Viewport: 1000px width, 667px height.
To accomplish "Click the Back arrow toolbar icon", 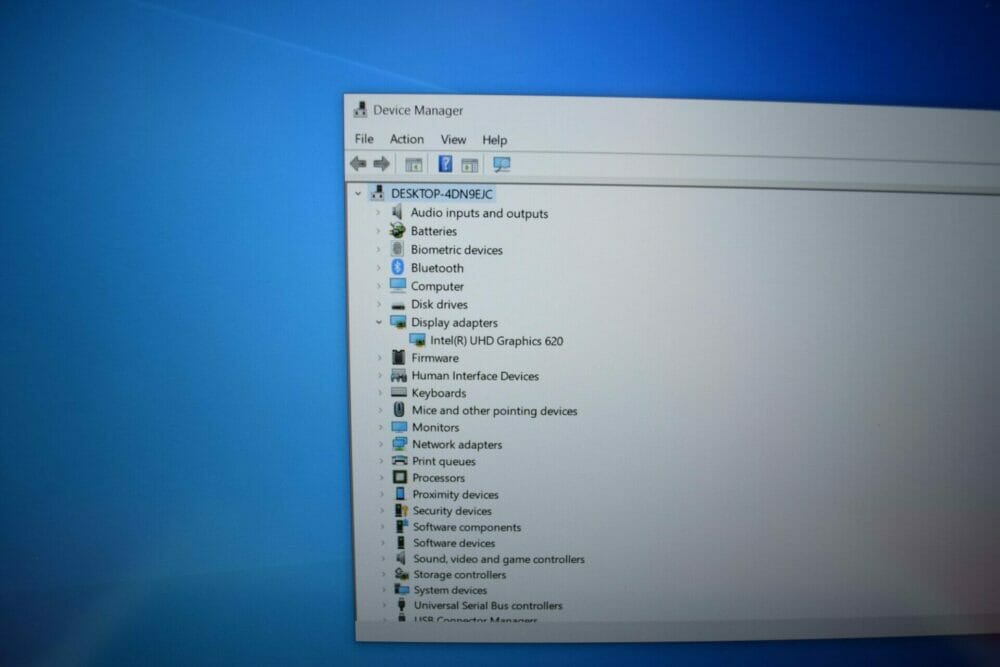I will [x=358, y=164].
